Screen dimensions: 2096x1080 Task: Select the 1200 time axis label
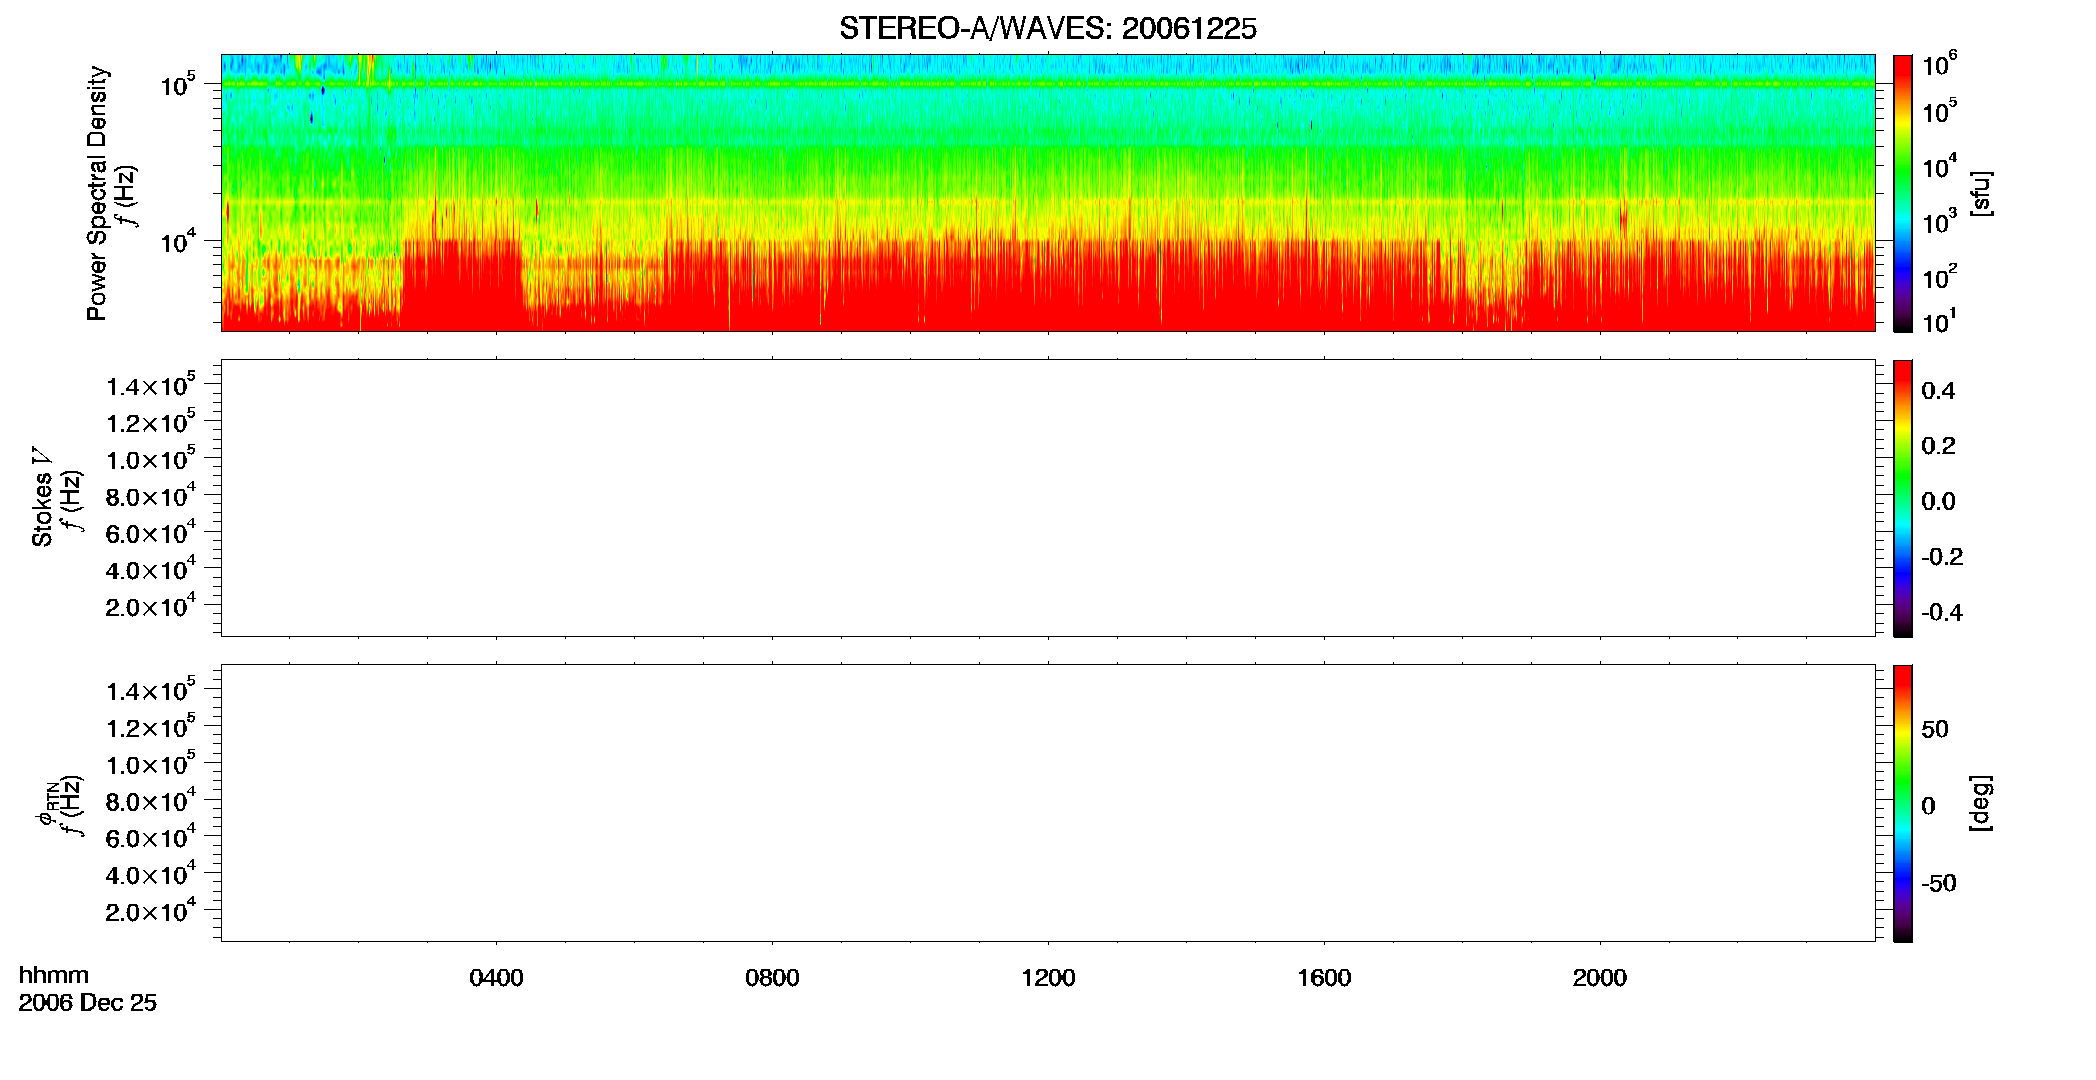pos(1048,978)
